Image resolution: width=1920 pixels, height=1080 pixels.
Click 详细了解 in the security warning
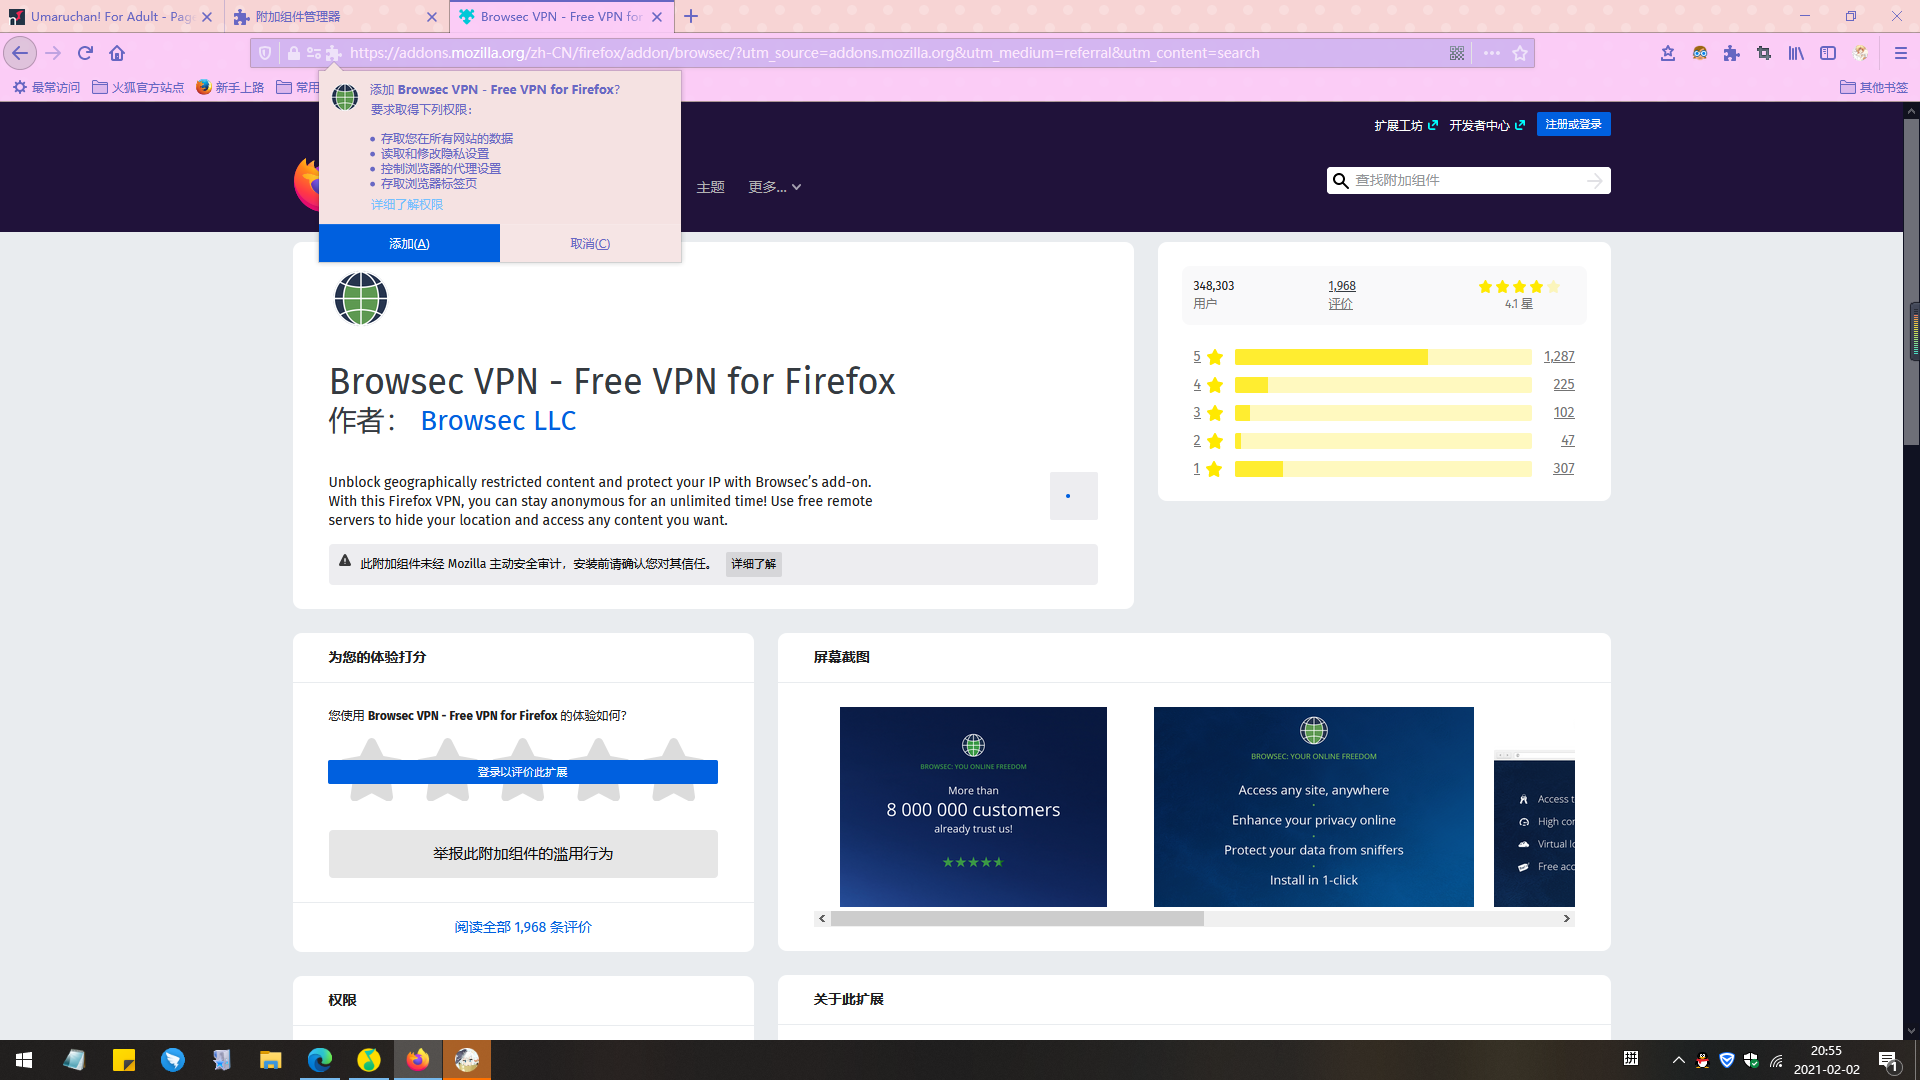click(x=753, y=564)
